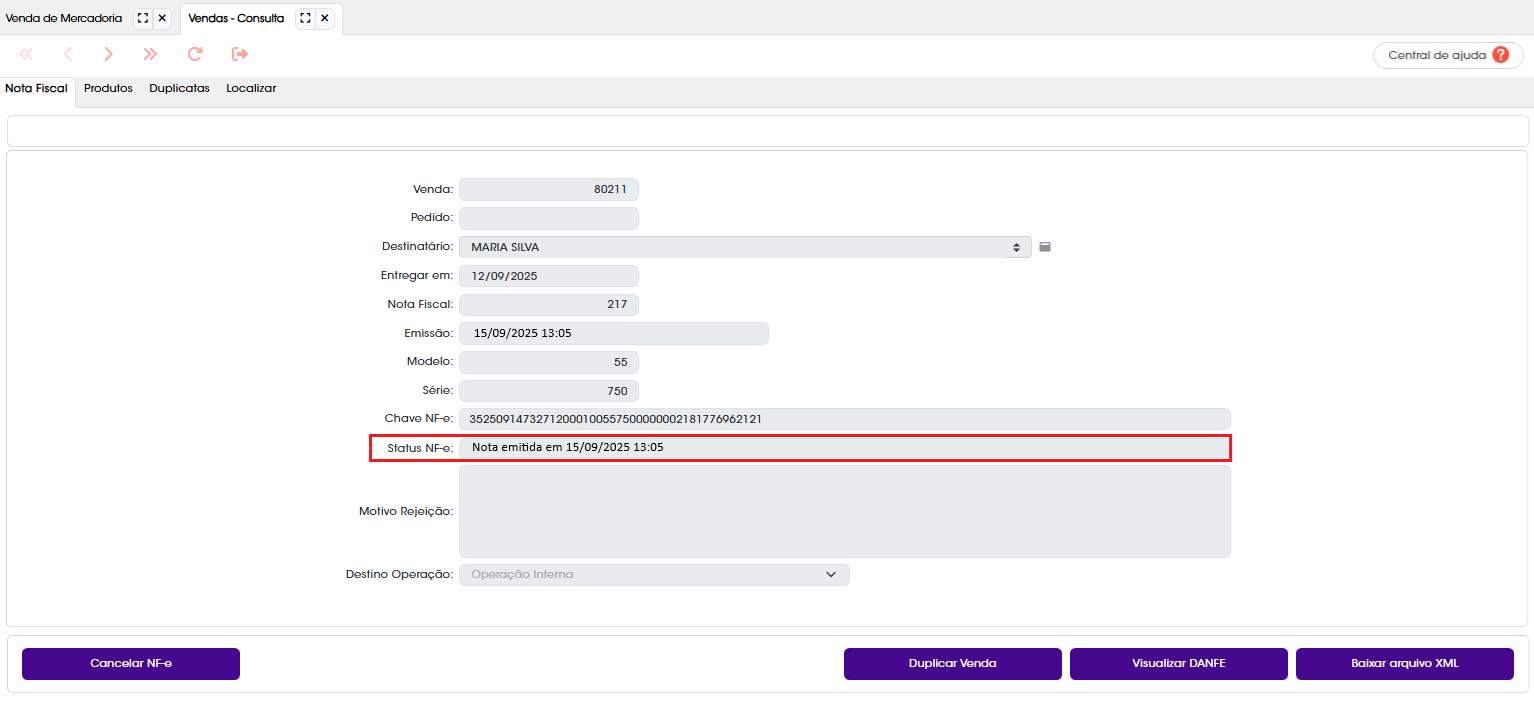
Task: Click the Entregar em date field
Action: (x=549, y=276)
